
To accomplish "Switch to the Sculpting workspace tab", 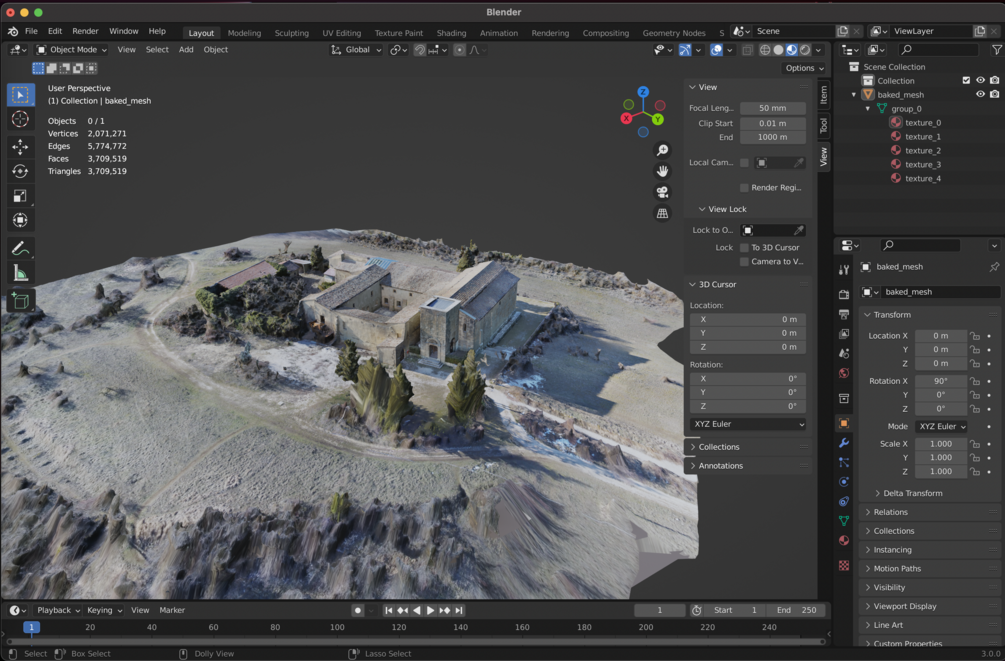I will click(x=291, y=33).
